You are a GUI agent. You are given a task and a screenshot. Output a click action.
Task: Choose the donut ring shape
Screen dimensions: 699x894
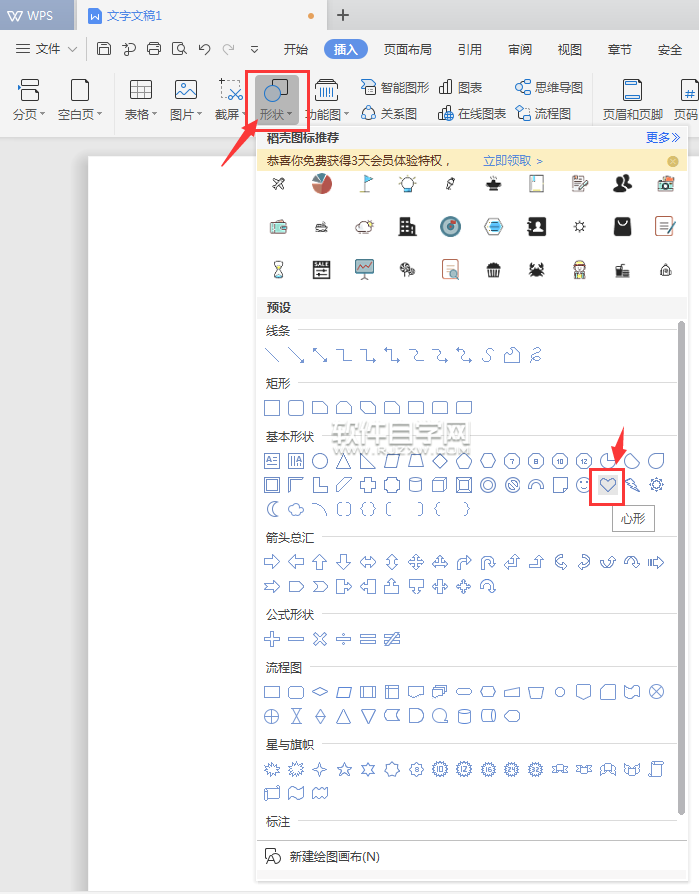tap(488, 485)
